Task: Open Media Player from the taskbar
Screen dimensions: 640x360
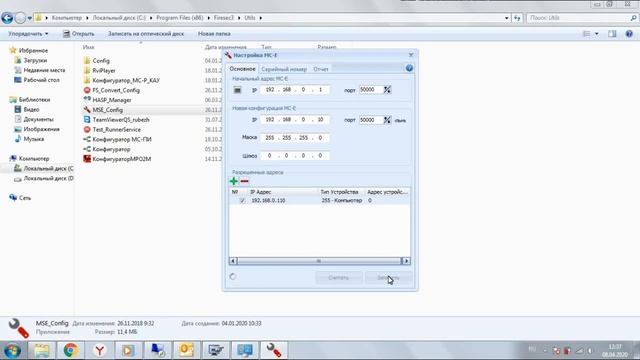Action: pos(128,350)
